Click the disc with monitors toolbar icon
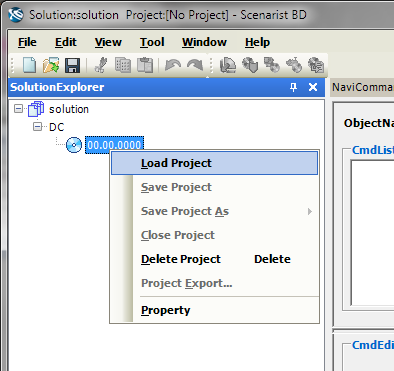Viewport: 394px width, 371px height. (272, 65)
